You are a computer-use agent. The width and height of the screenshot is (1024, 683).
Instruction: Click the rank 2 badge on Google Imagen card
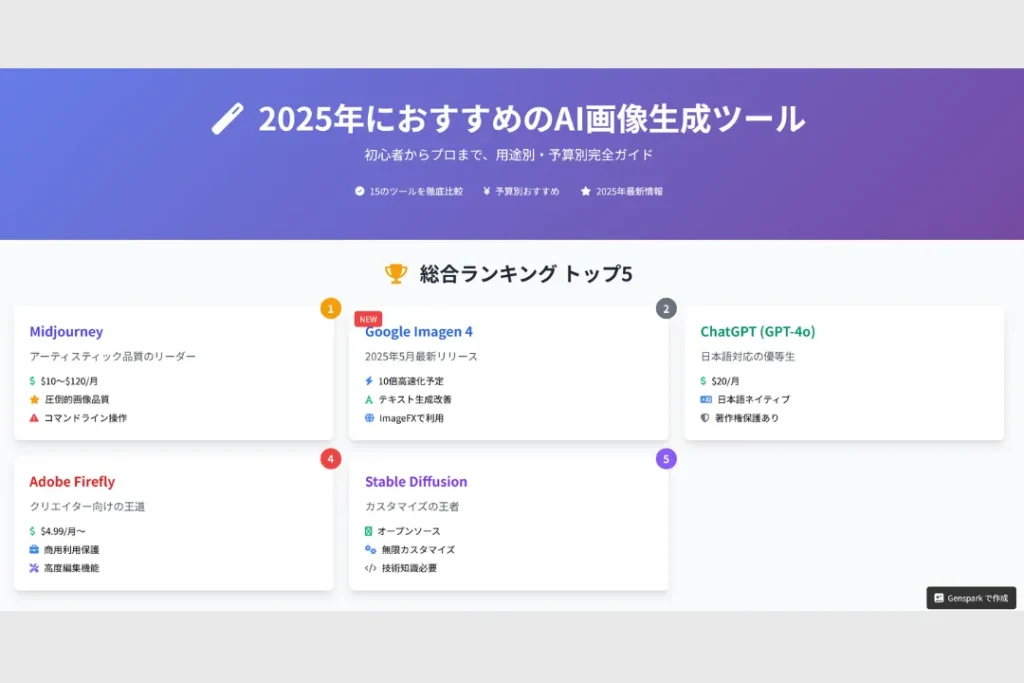click(x=666, y=308)
